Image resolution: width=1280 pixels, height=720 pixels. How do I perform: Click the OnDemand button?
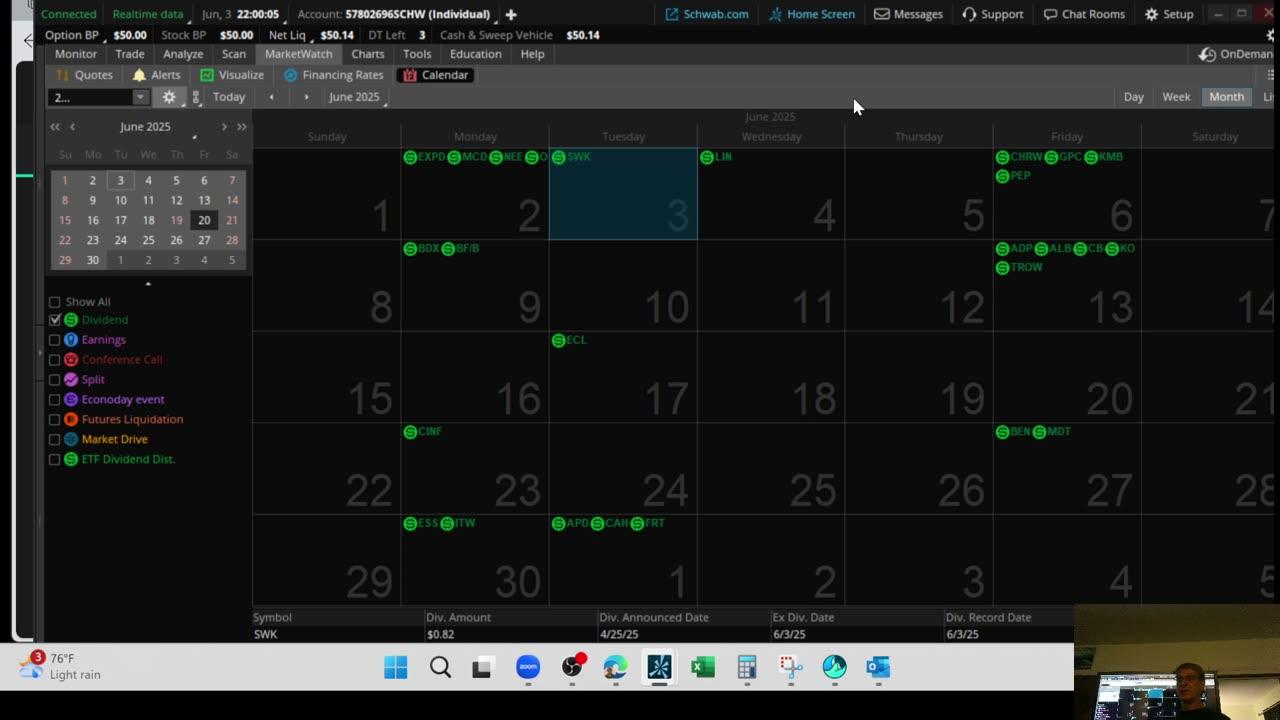point(1236,54)
